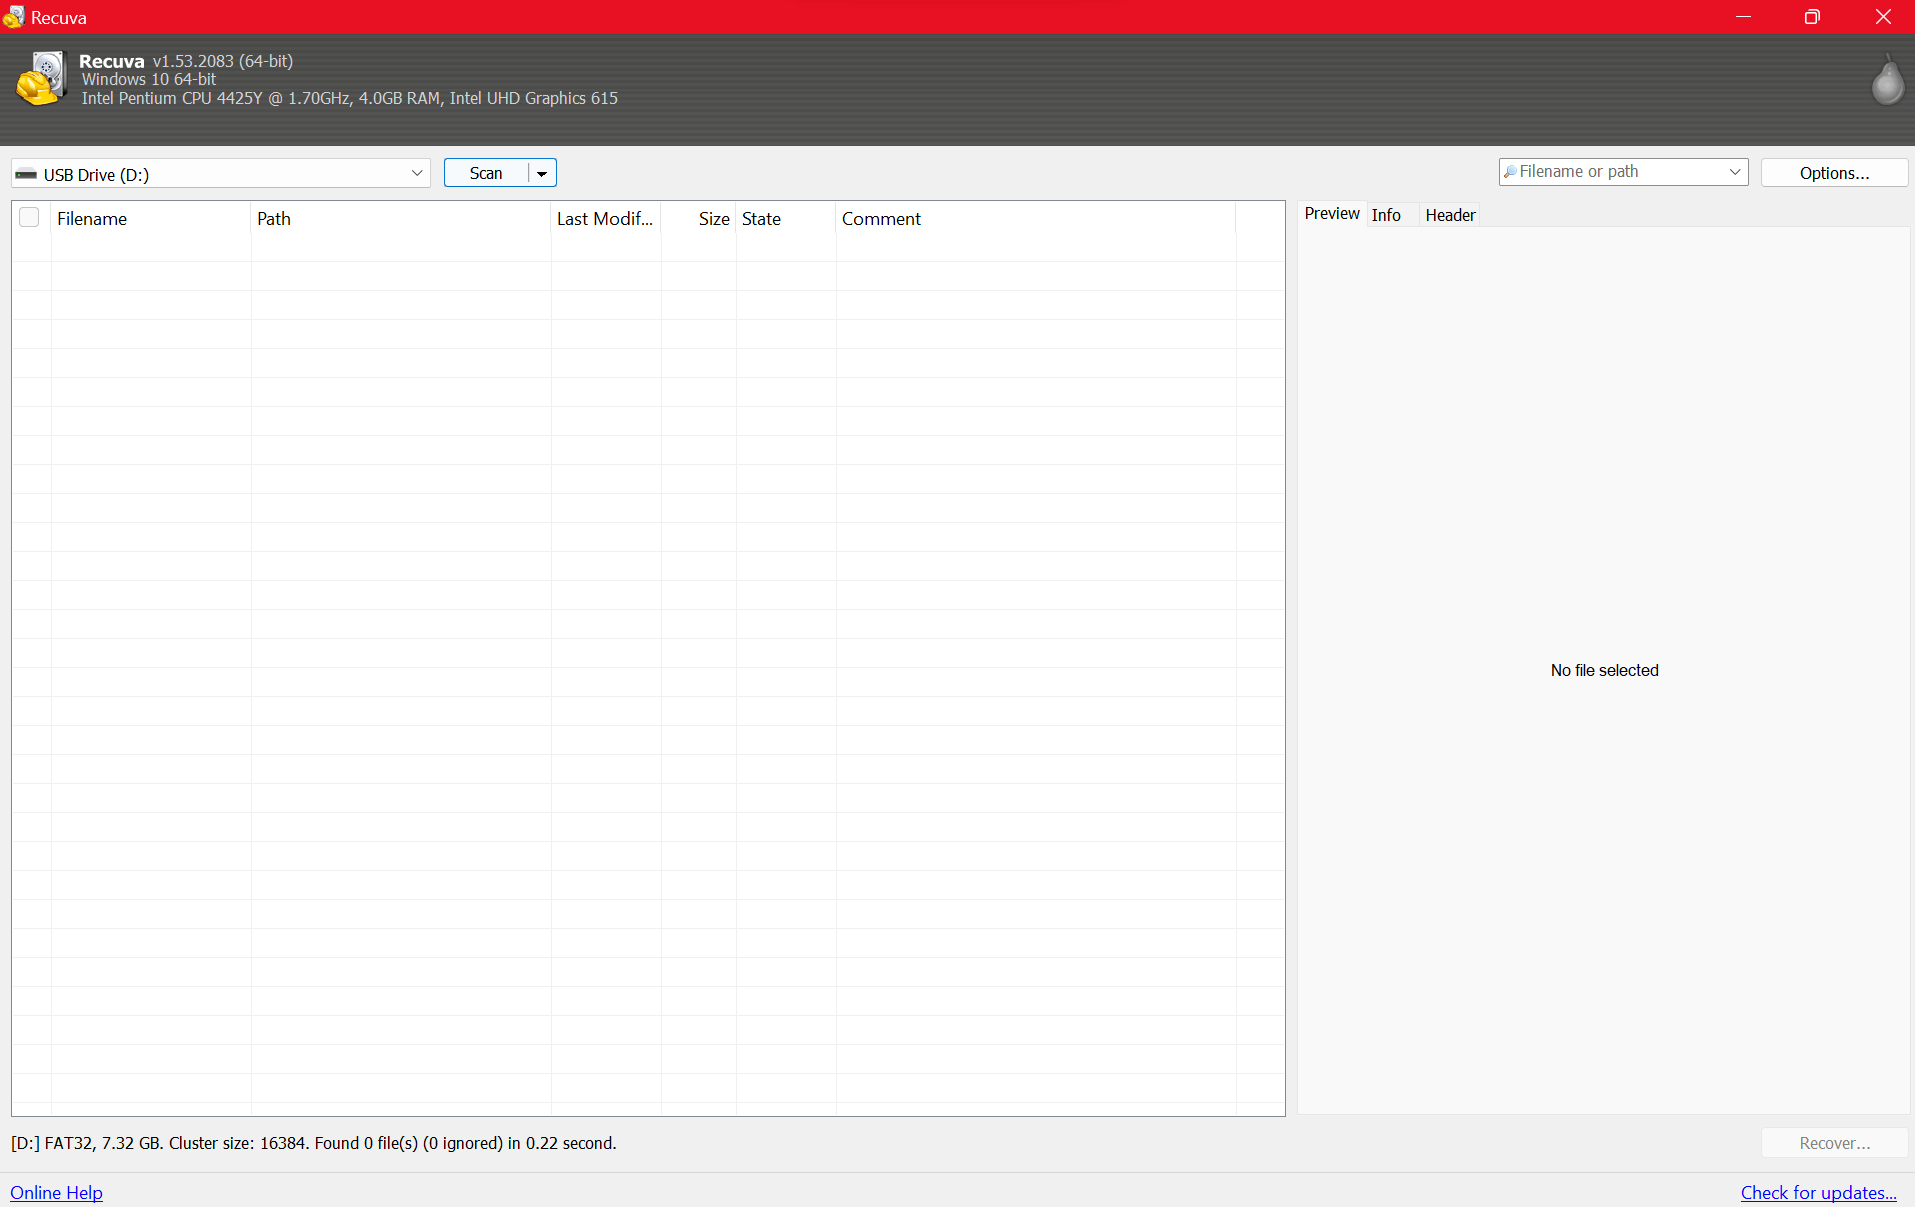Click the Intel Pentium CPU hardware info line
Viewport: 1915px width, 1207px height.
tap(350, 98)
